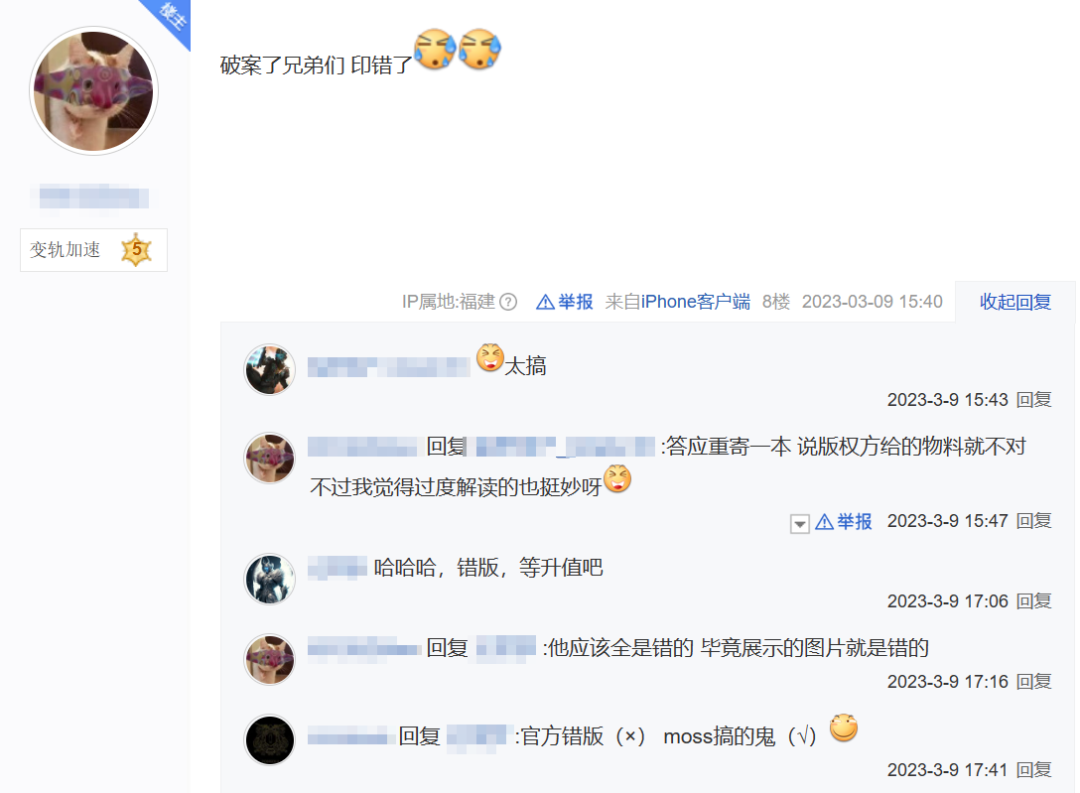
Task: Open the 变轨加速 level 5 badge
Action: [94, 250]
